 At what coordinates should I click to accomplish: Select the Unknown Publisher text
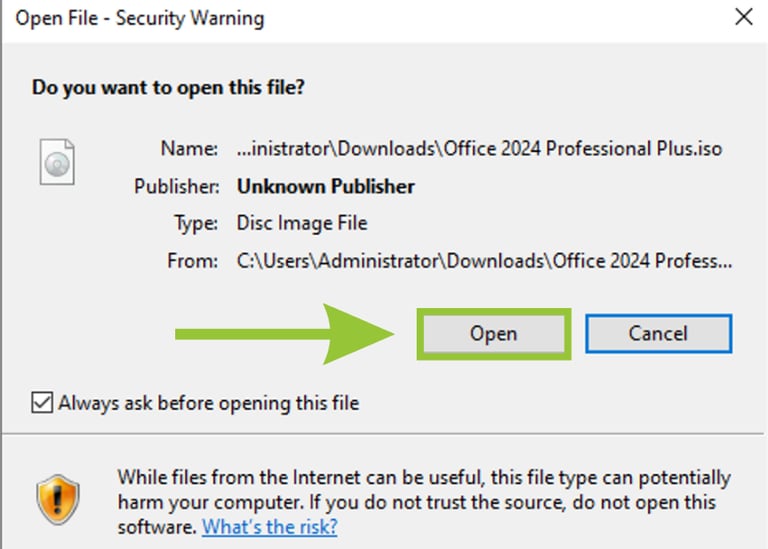[326, 186]
